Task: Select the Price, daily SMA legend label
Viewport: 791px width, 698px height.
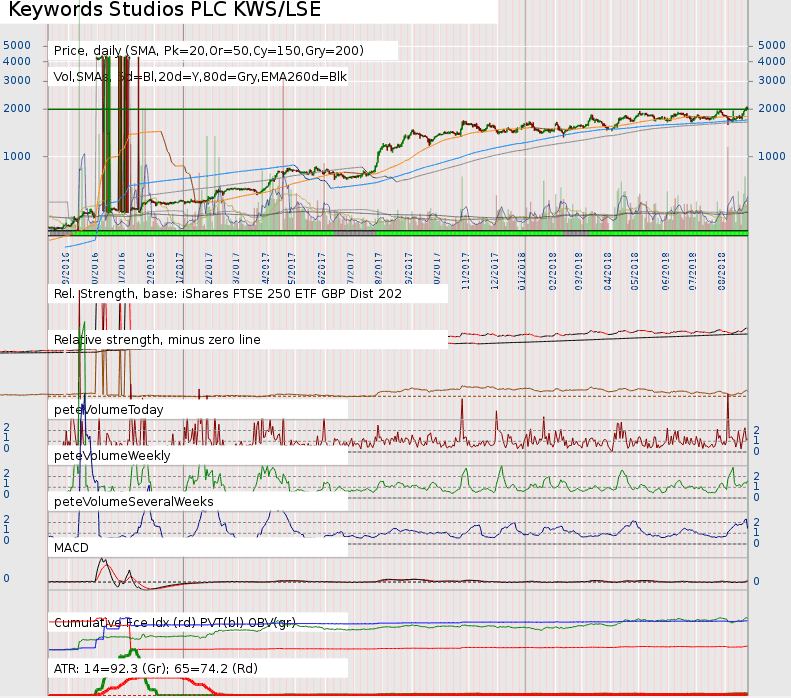Action: click(x=209, y=51)
